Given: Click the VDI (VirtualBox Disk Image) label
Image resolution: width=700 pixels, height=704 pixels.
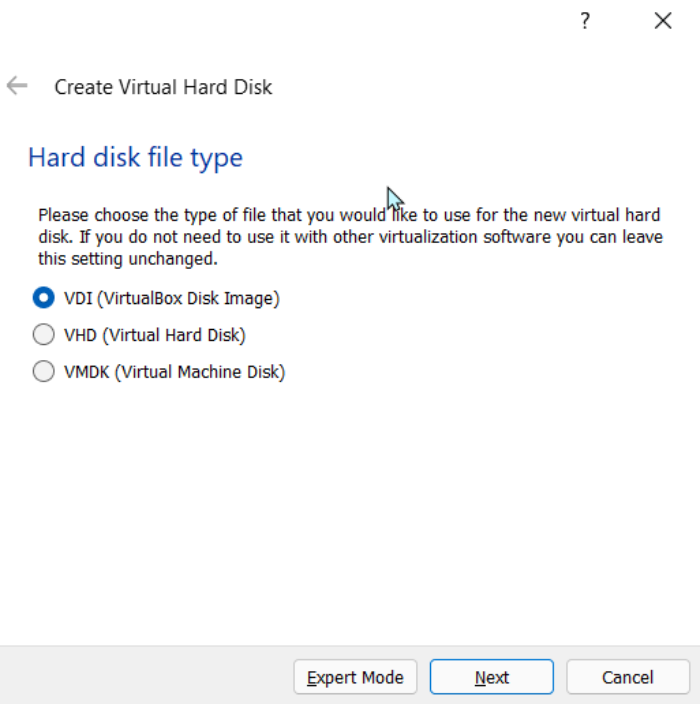Looking at the screenshot, I should click(x=171, y=298).
